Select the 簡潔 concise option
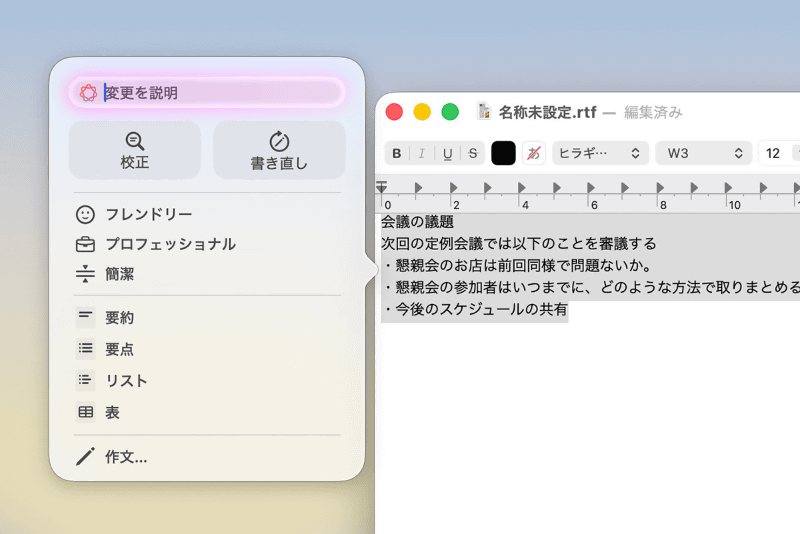 point(207,274)
